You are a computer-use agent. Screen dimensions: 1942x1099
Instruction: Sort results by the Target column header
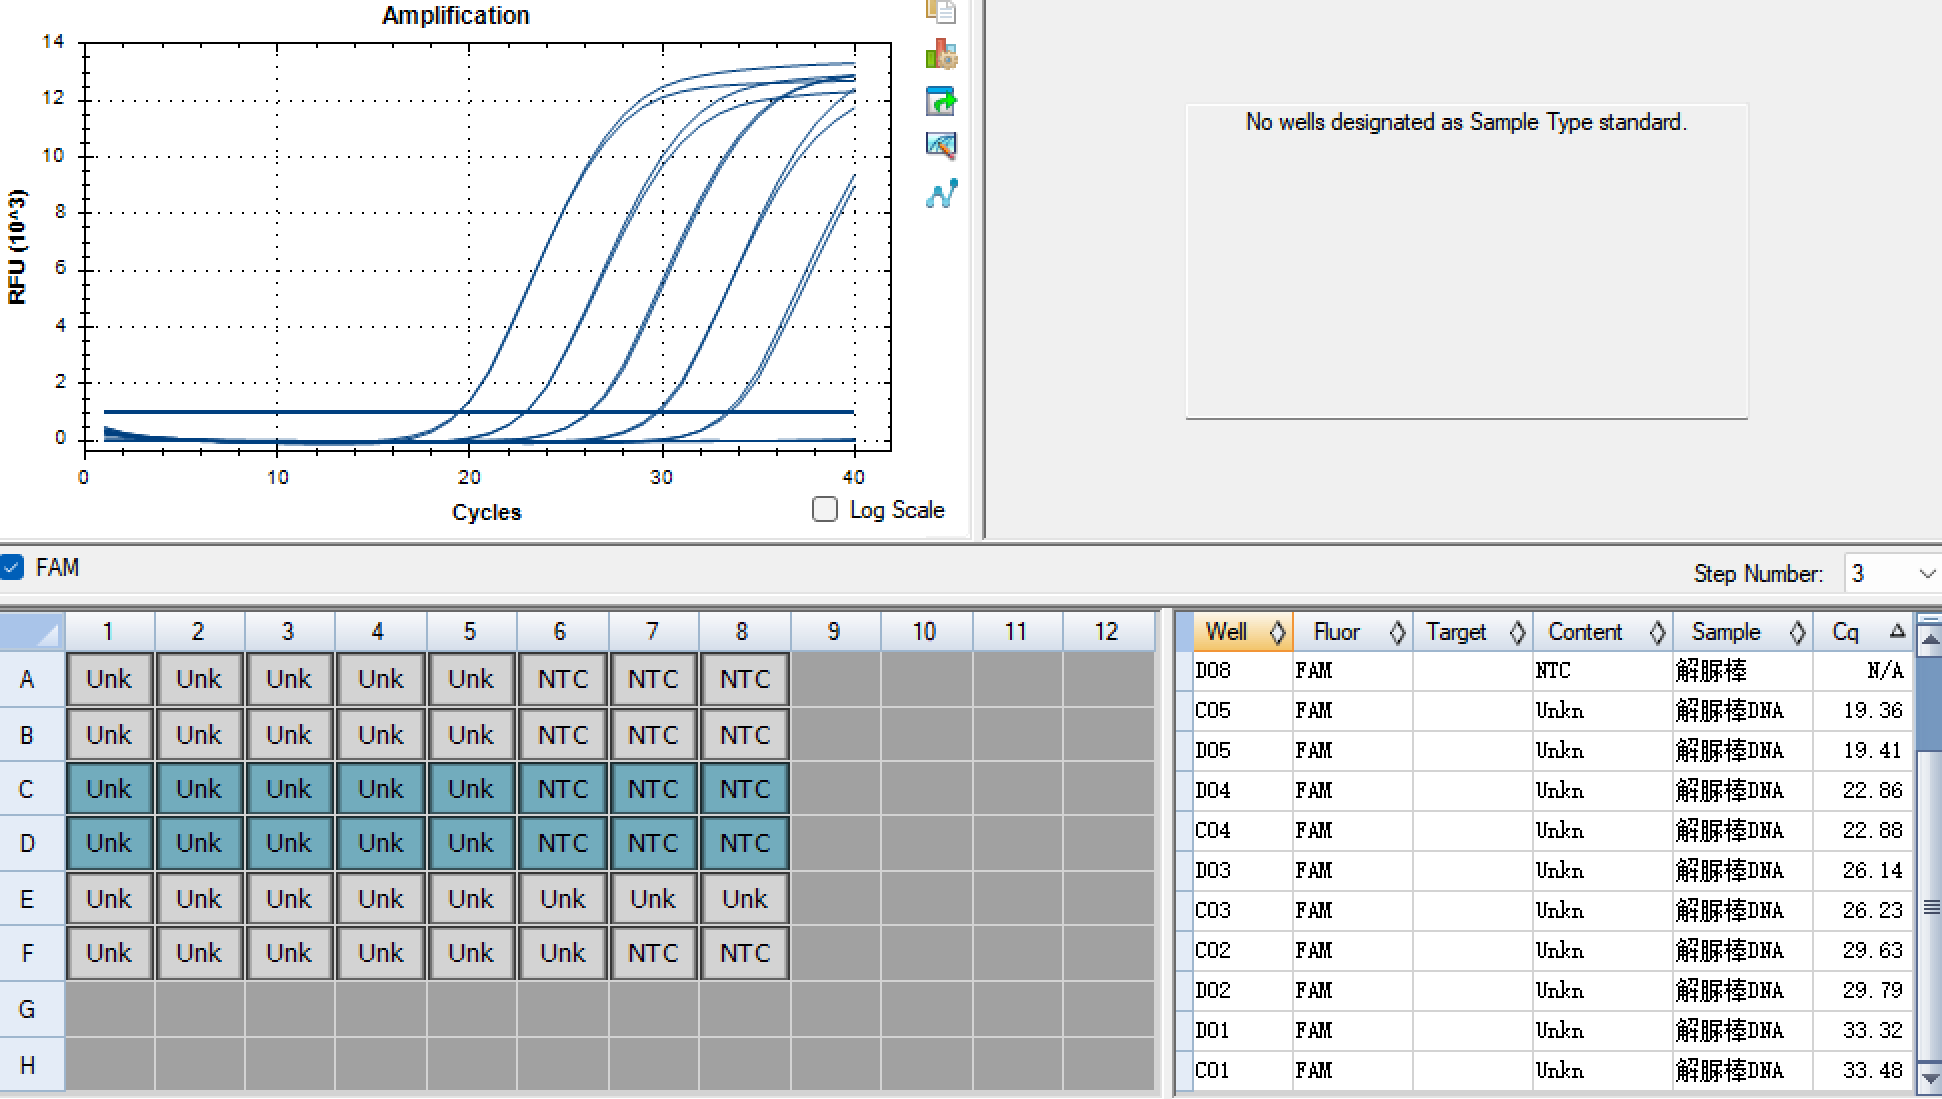pyautogui.click(x=1473, y=632)
